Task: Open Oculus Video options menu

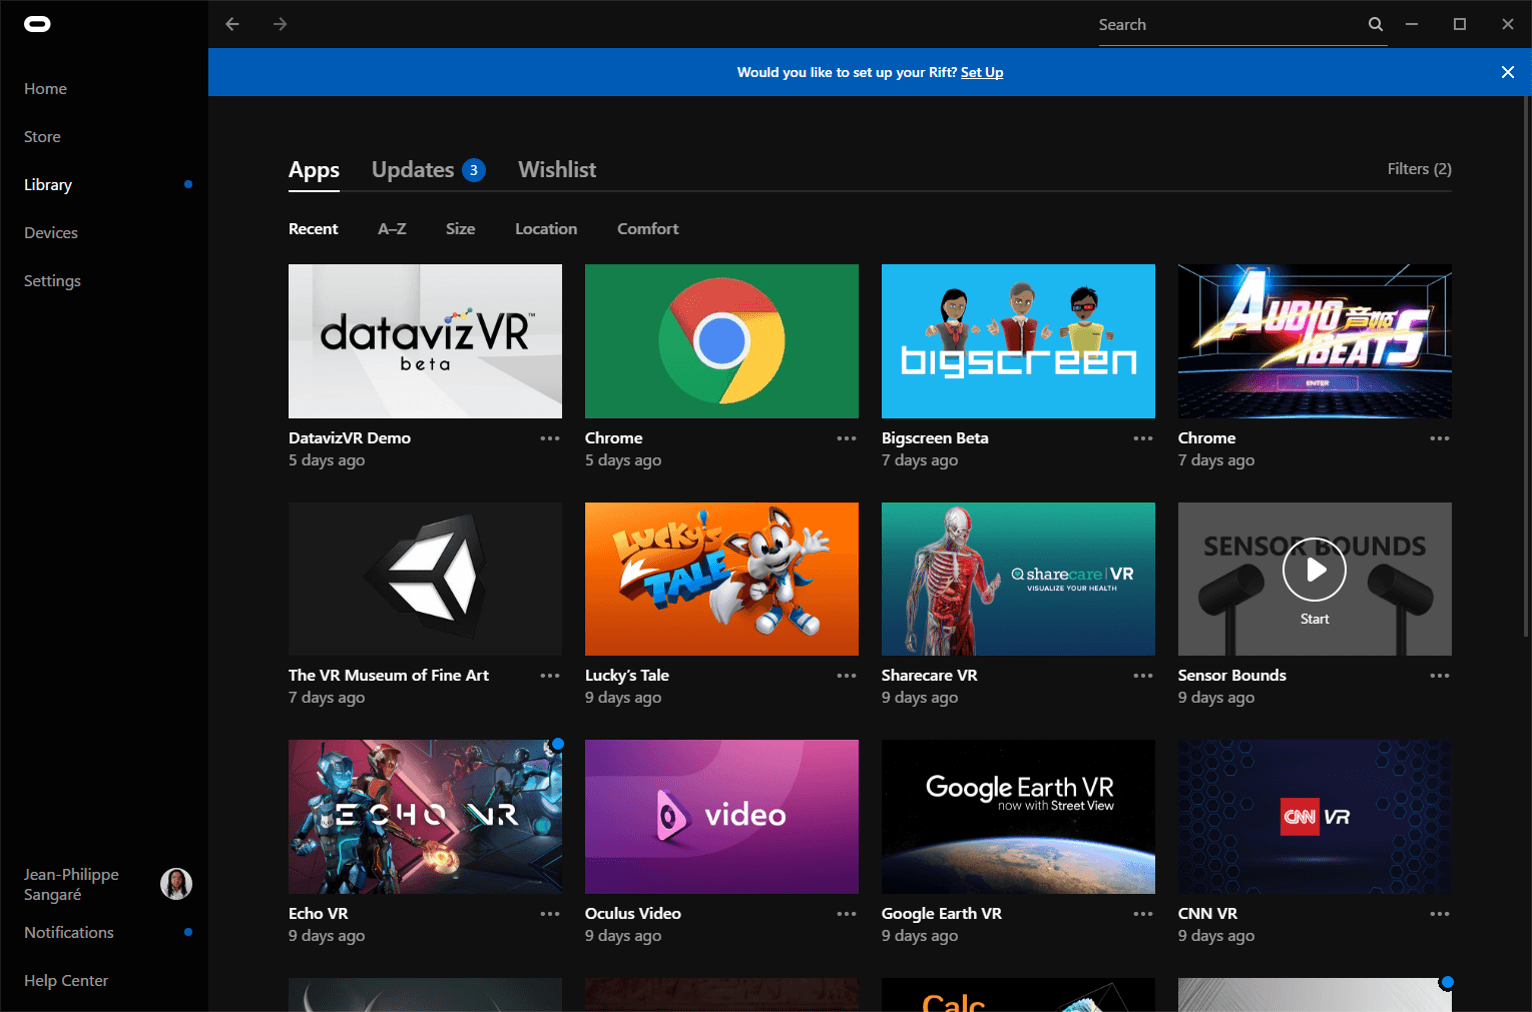Action: 847,914
